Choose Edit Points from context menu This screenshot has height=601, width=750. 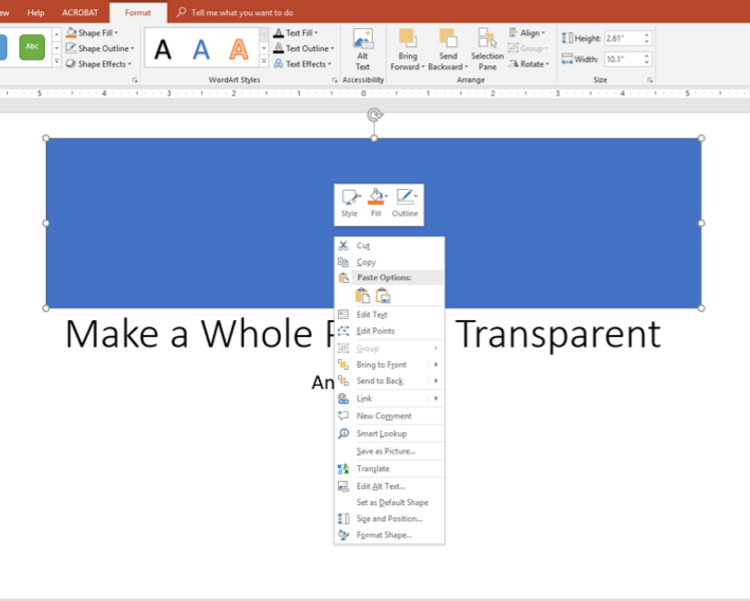pyautogui.click(x=389, y=331)
